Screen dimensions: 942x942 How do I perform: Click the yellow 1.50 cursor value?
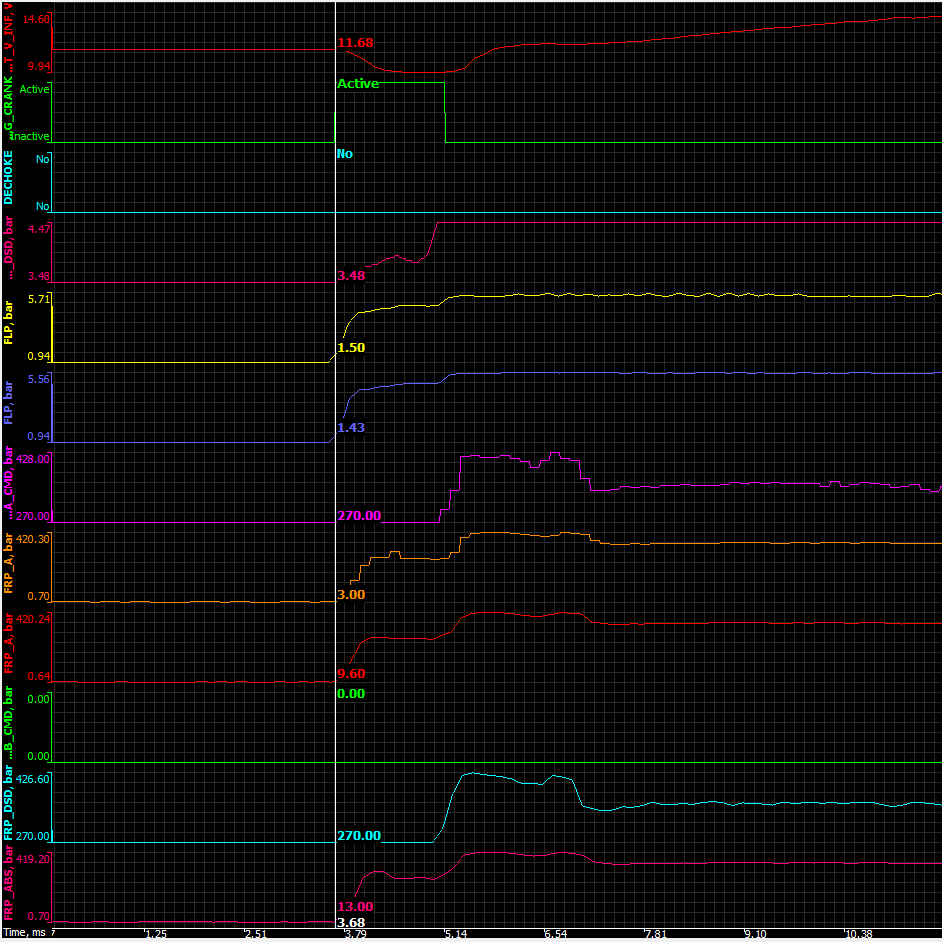point(351,347)
